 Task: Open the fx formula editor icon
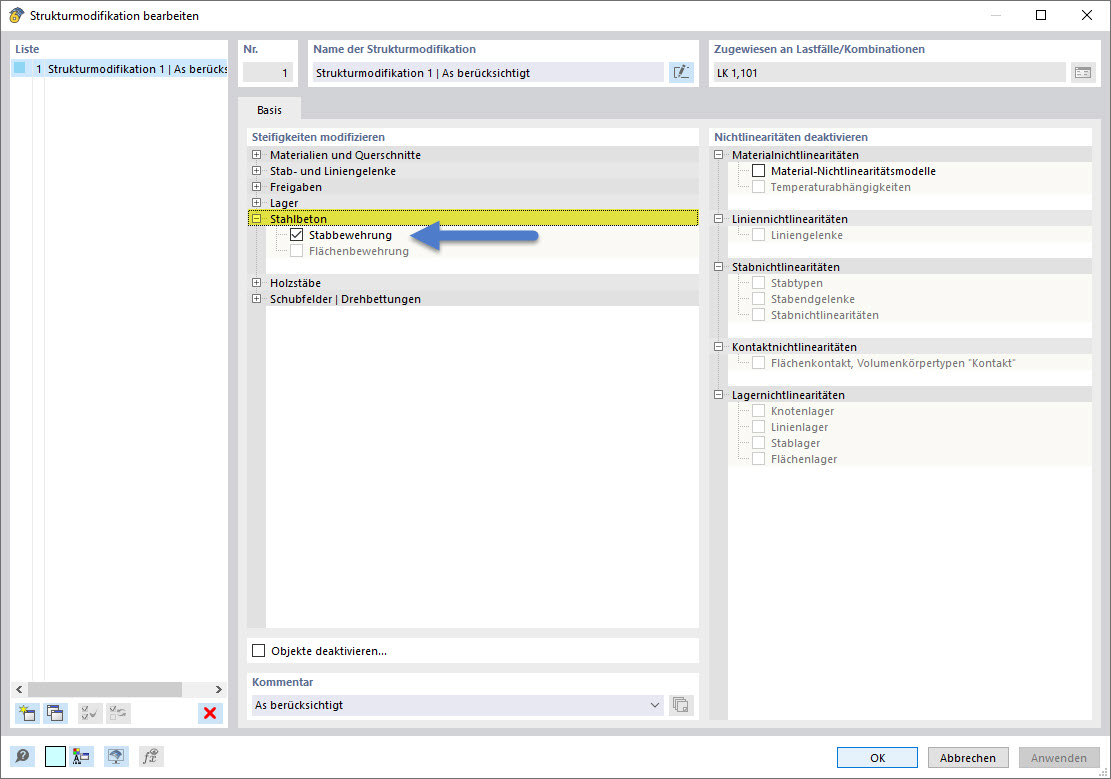click(150, 756)
